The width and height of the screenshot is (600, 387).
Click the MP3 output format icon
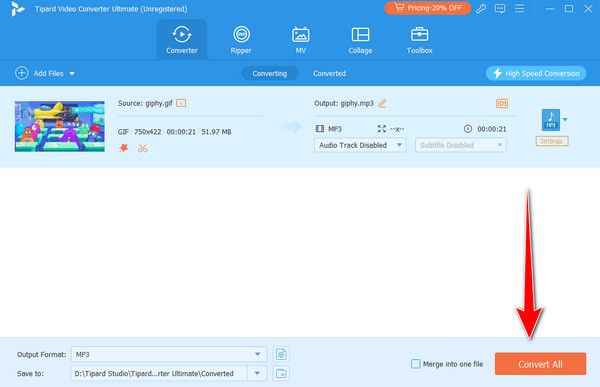(x=551, y=120)
